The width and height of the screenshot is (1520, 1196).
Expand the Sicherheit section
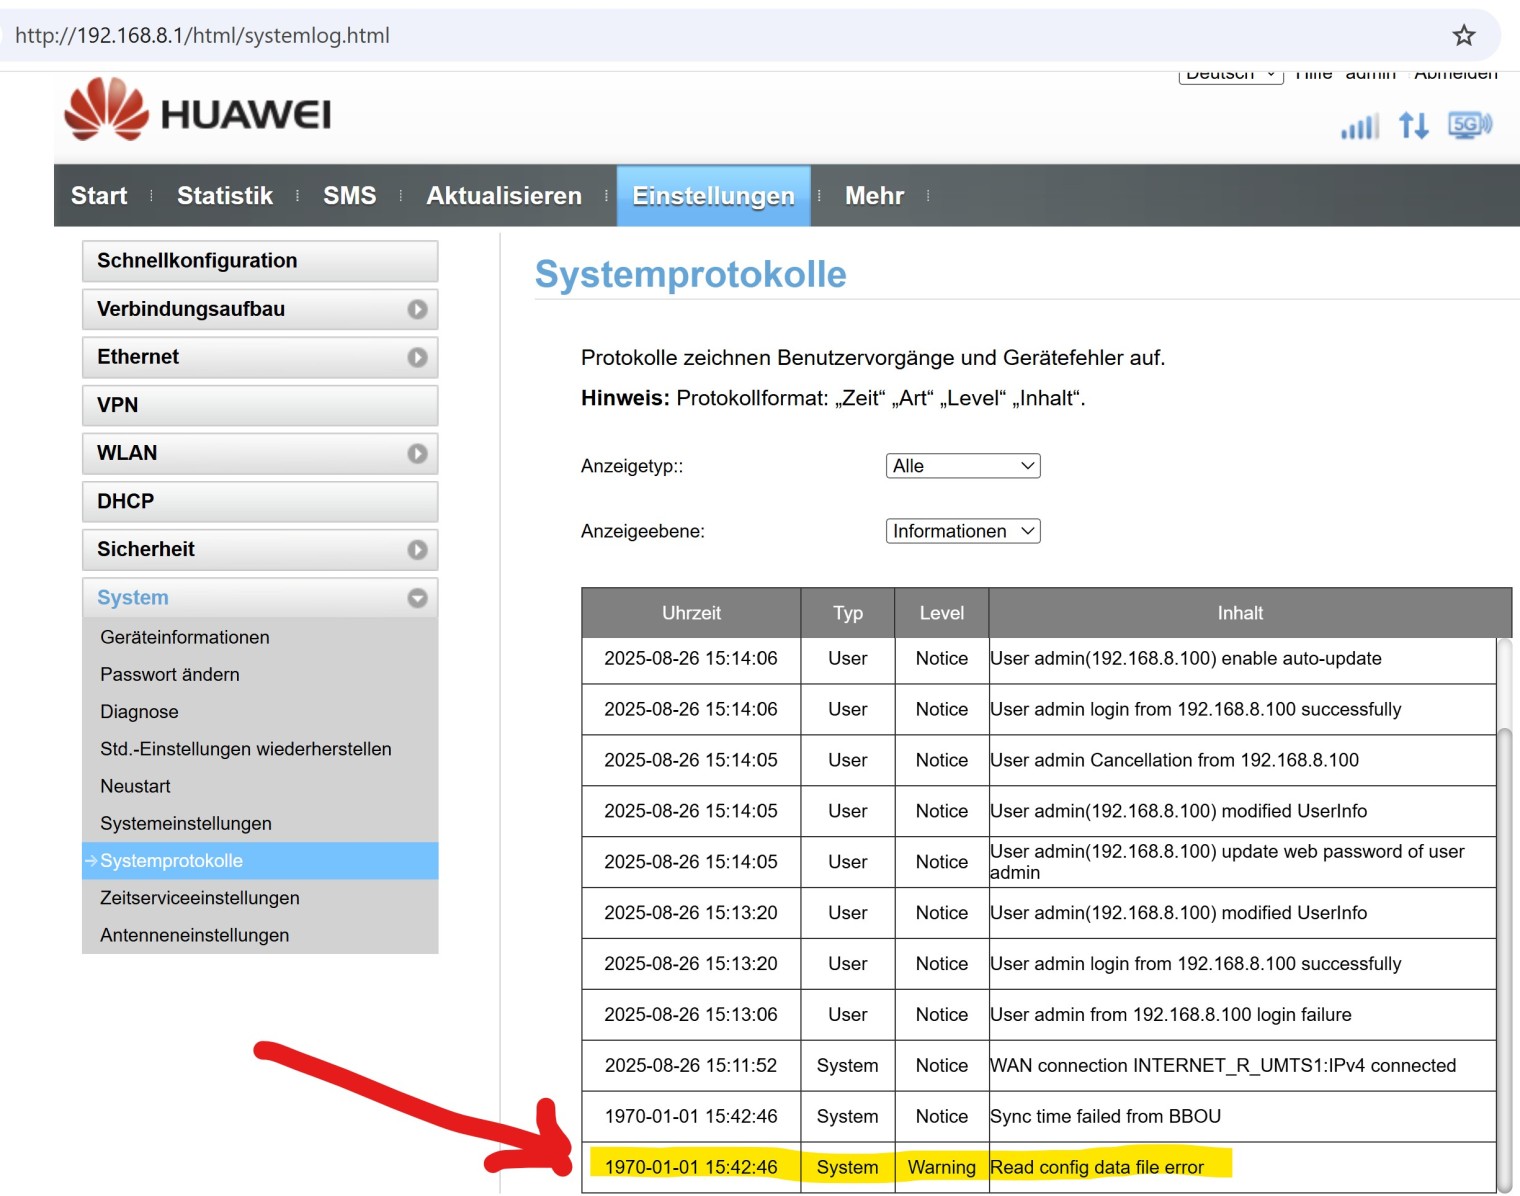pos(259,549)
